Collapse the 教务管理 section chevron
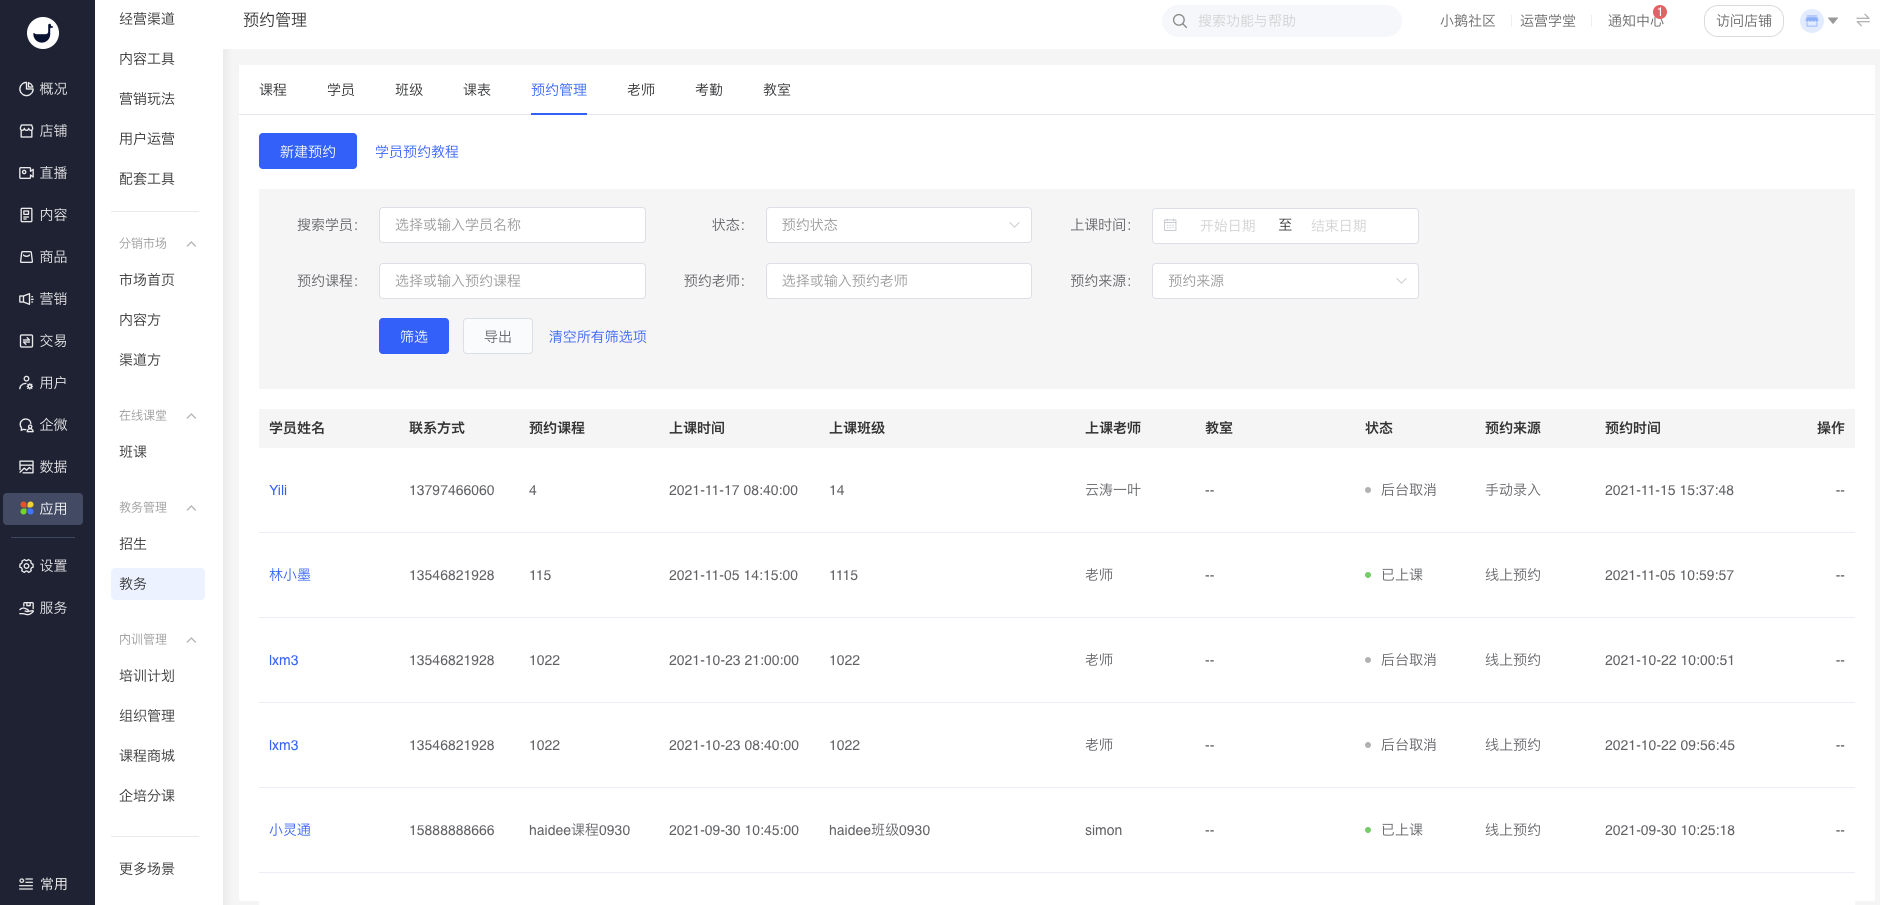This screenshot has height=905, width=1880. (x=191, y=508)
